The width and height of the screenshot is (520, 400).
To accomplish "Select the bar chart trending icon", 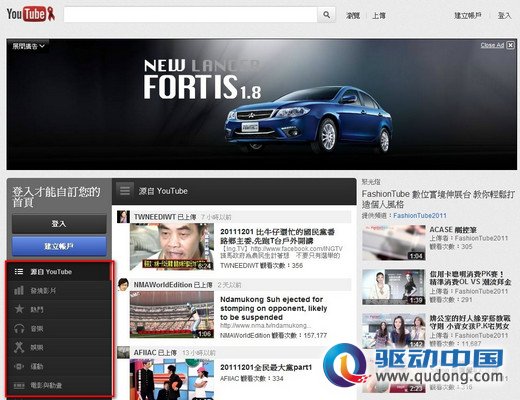I will pyautogui.click(x=19, y=290).
